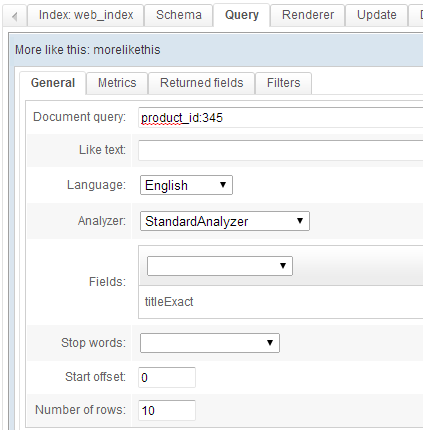The height and width of the screenshot is (430, 423).
Task: Click the More like this: morelikethis header
Action: (x=88, y=50)
